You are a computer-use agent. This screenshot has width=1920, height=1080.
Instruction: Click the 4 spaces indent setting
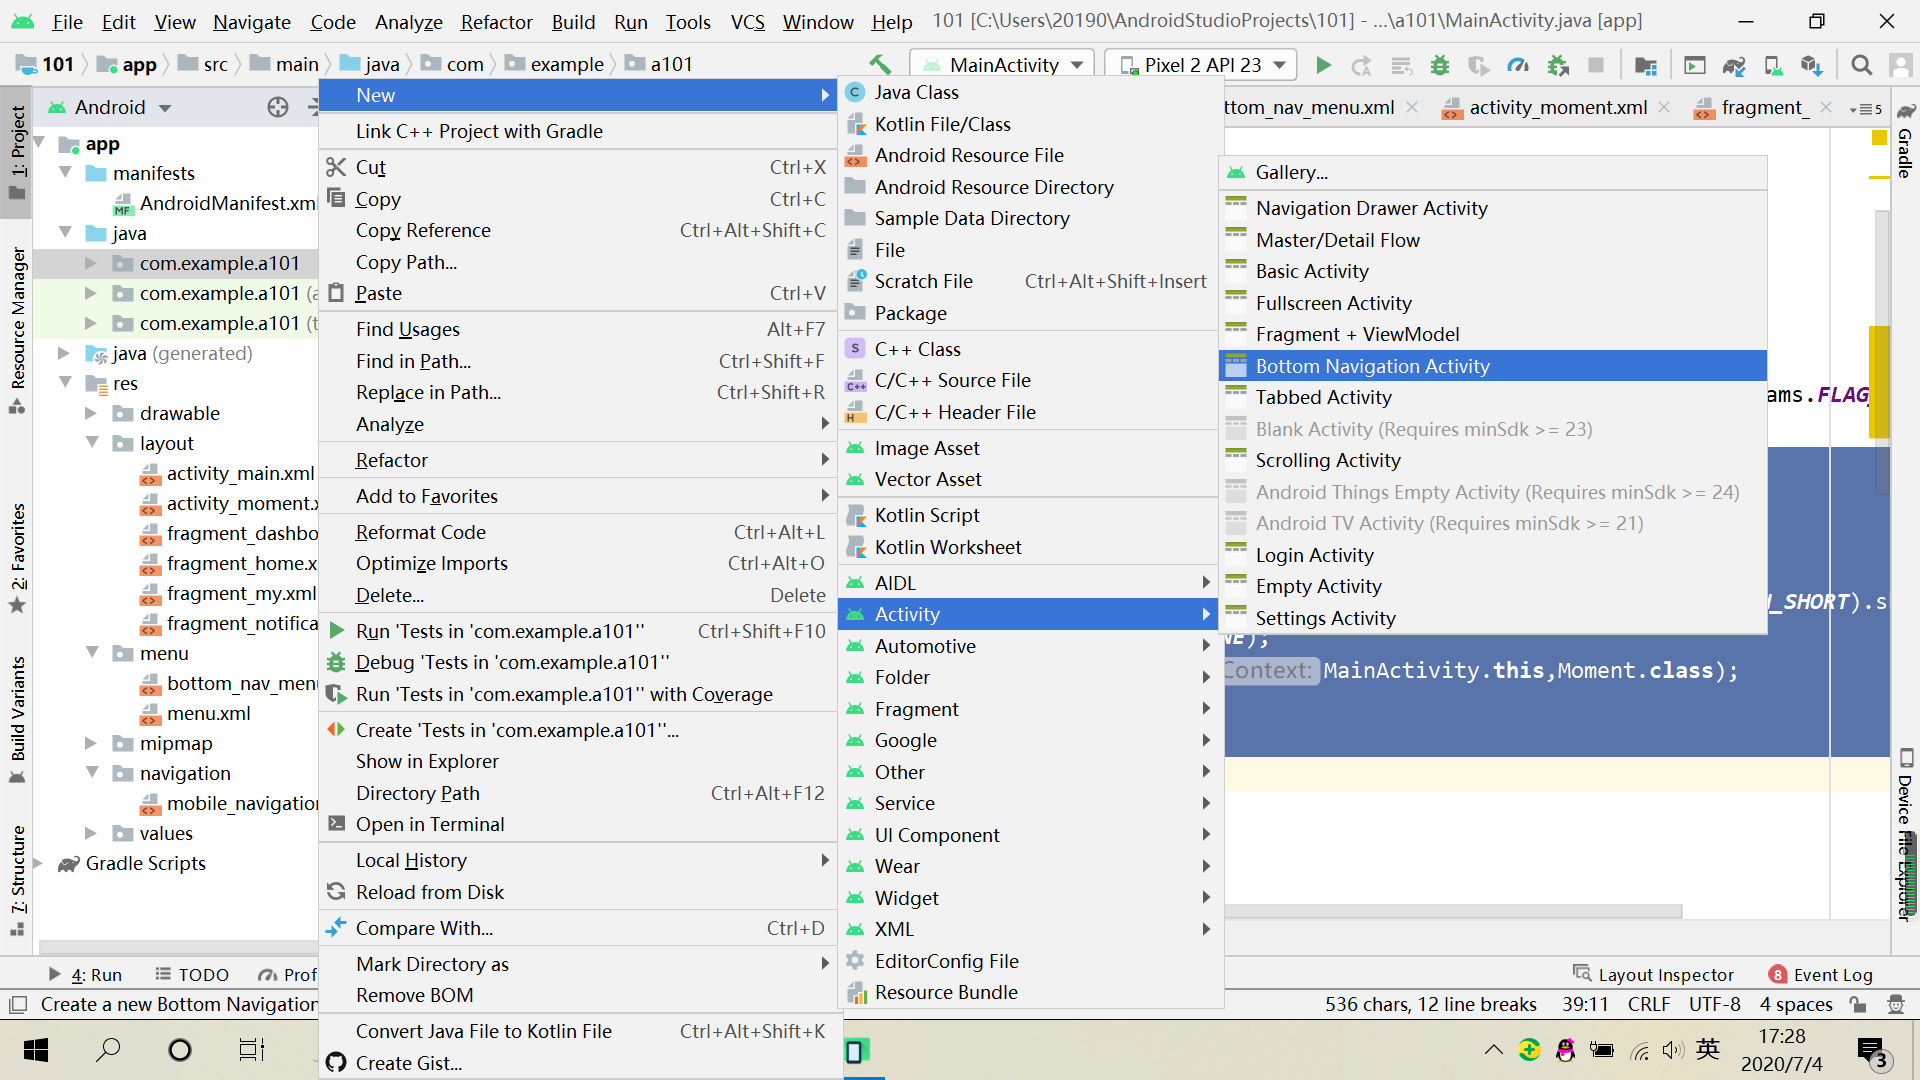click(1796, 1004)
